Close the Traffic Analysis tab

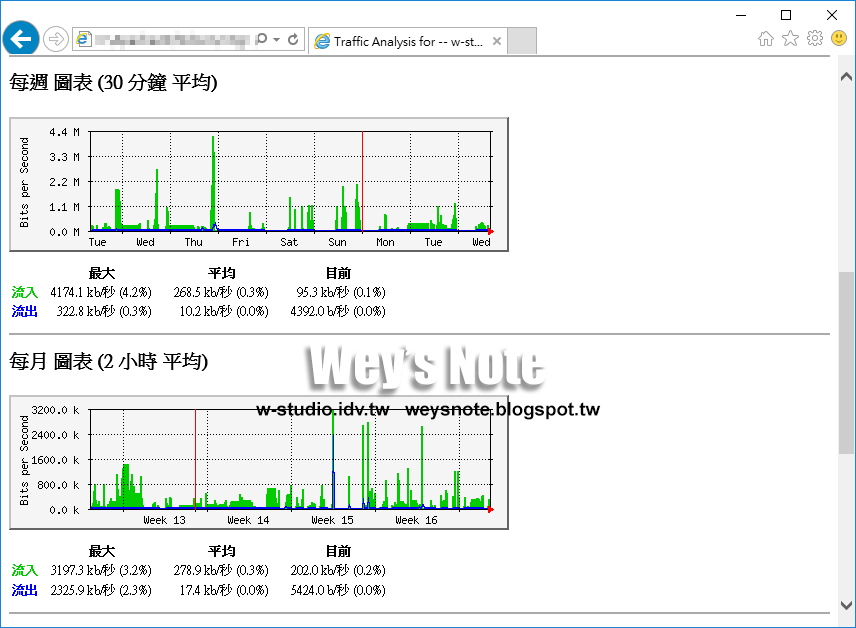tap(496, 41)
